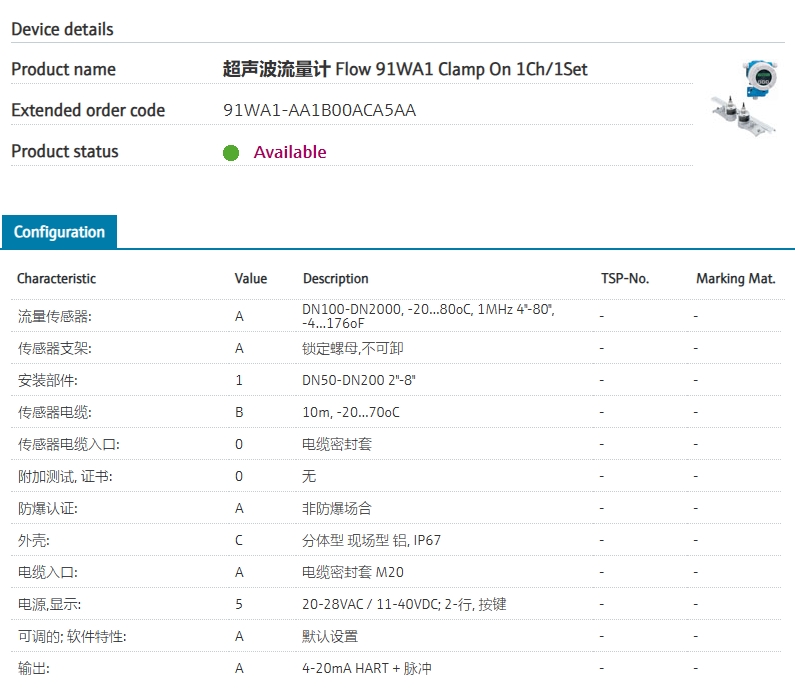This screenshot has width=795, height=695.
Task: Select the 流量传感器 characteristic row
Action: coord(54,316)
